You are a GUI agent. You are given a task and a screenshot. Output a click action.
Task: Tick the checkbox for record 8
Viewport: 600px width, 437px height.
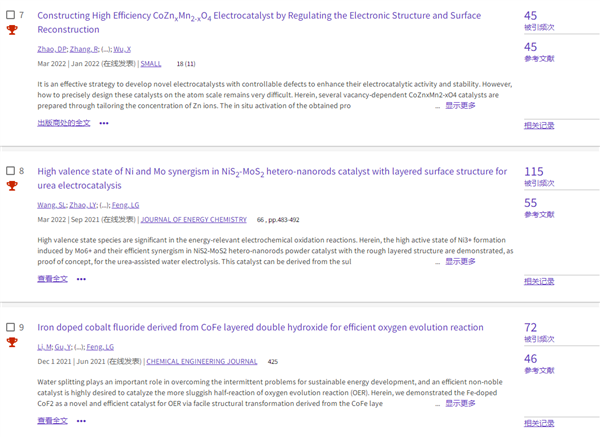[10, 171]
